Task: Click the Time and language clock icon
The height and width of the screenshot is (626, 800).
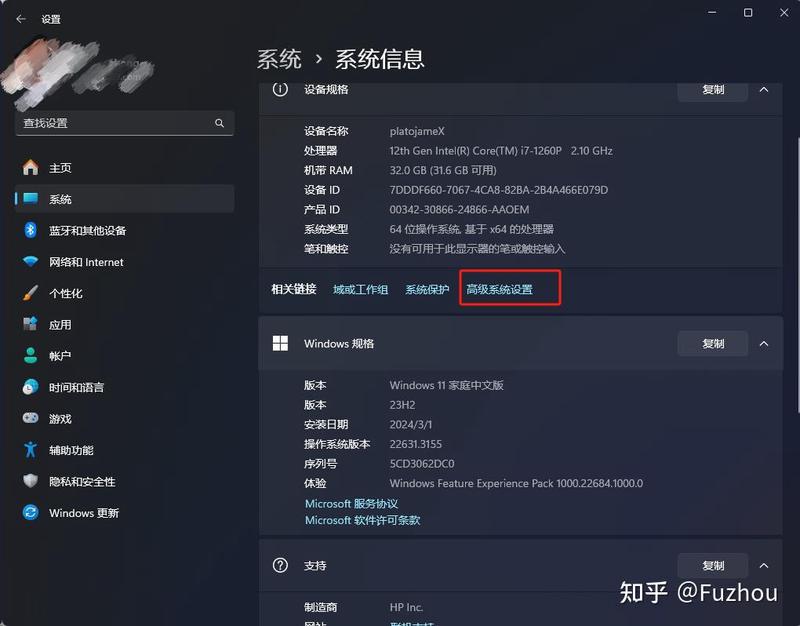Action: (31, 387)
